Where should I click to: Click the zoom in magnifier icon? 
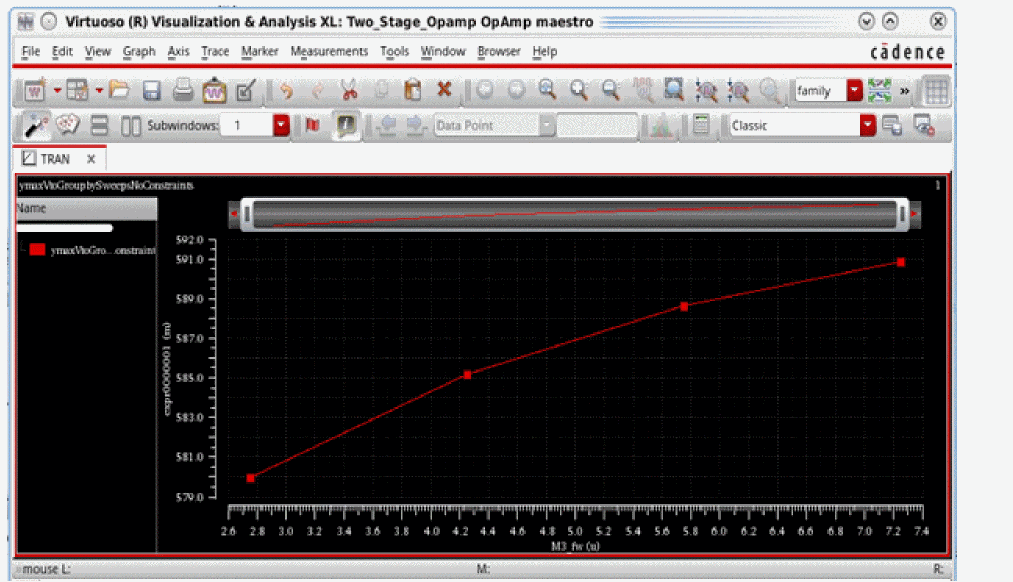tap(579, 90)
